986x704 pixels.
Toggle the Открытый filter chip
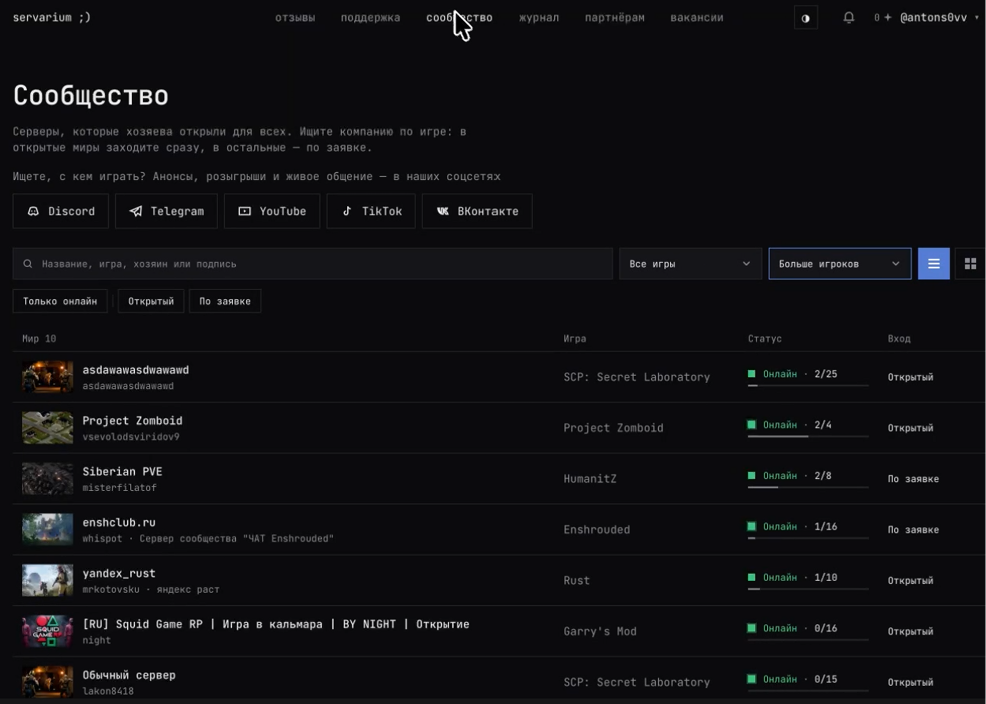[x=151, y=301]
